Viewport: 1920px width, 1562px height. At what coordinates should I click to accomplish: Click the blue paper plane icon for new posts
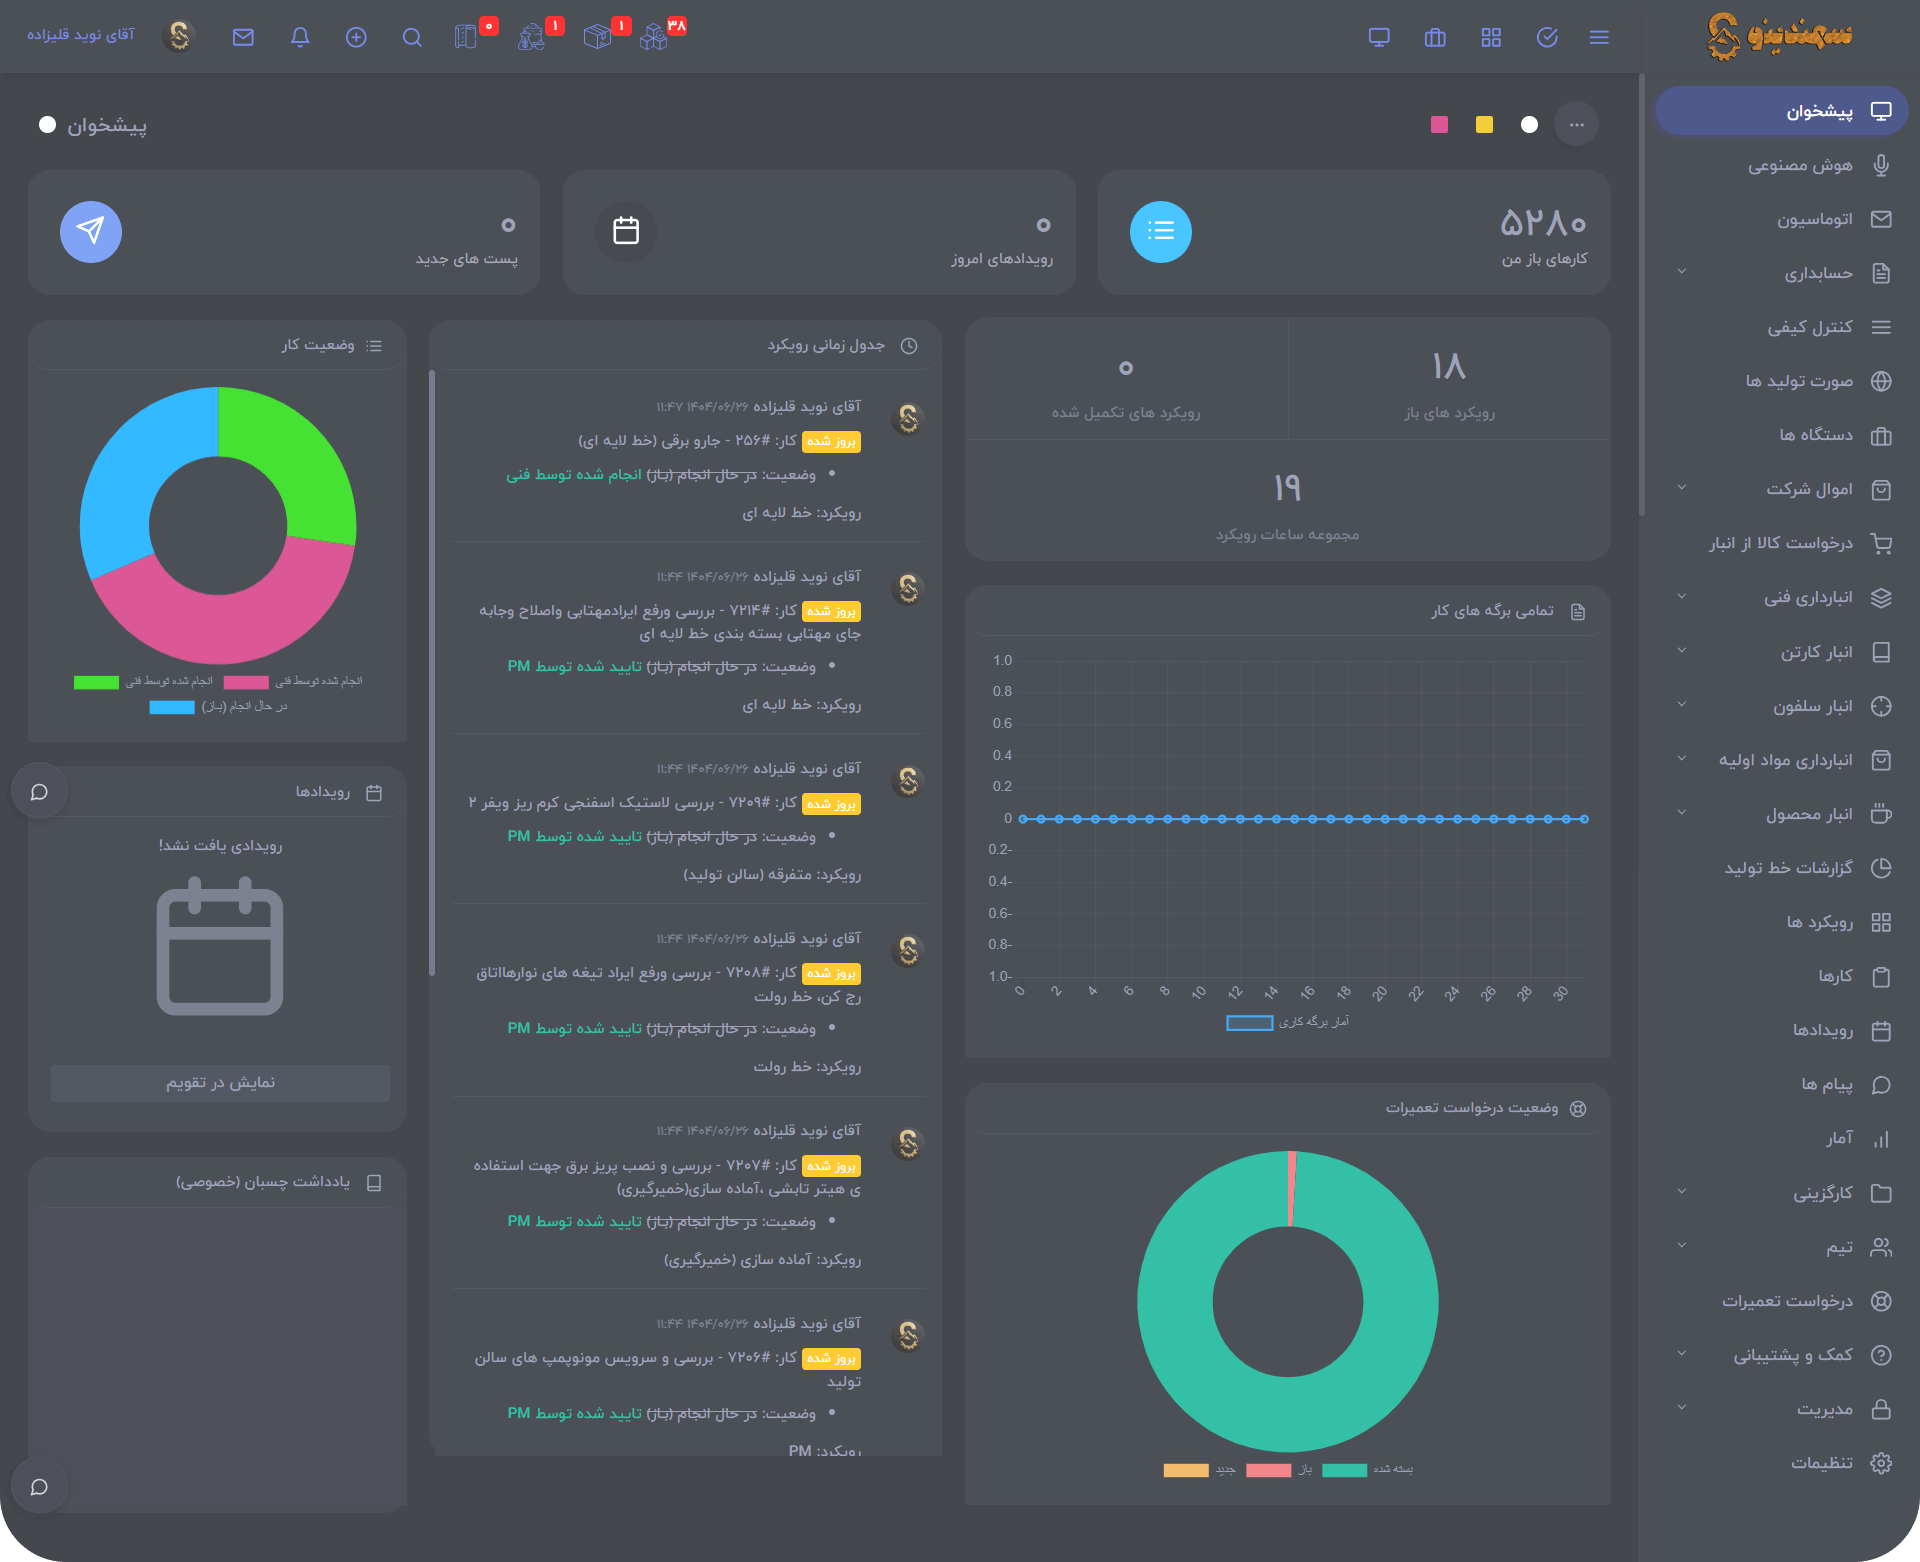point(91,232)
